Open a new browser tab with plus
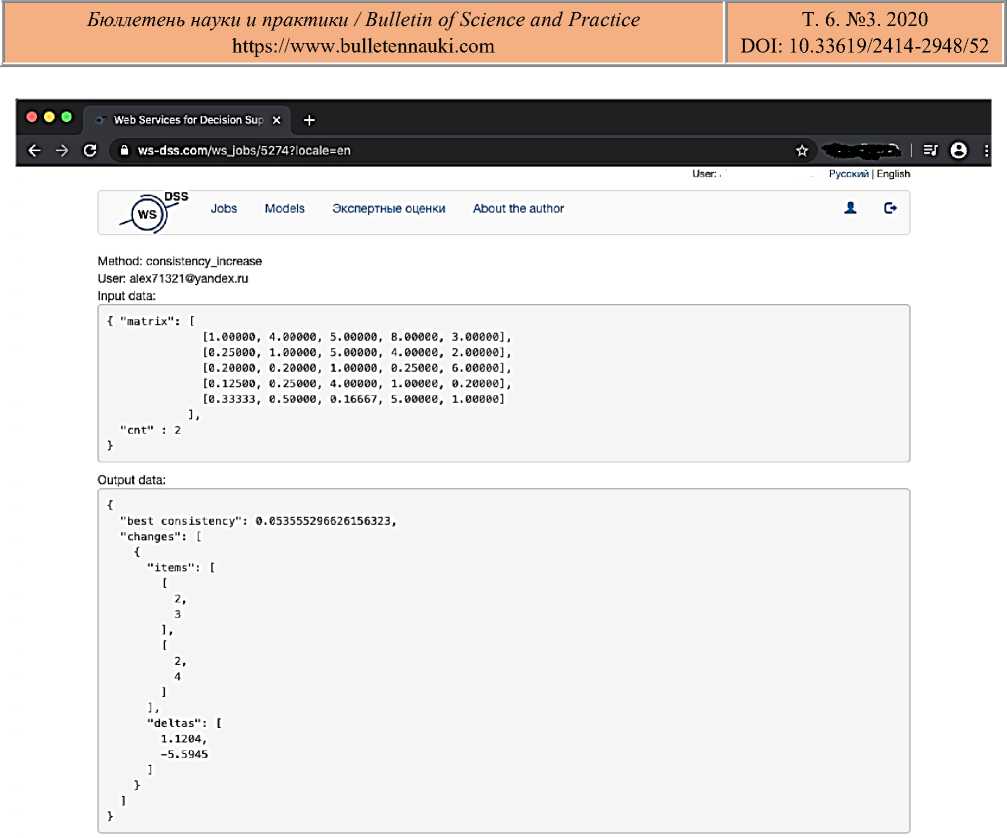Image resolution: width=1007 pixels, height=838 pixels. tap(309, 120)
